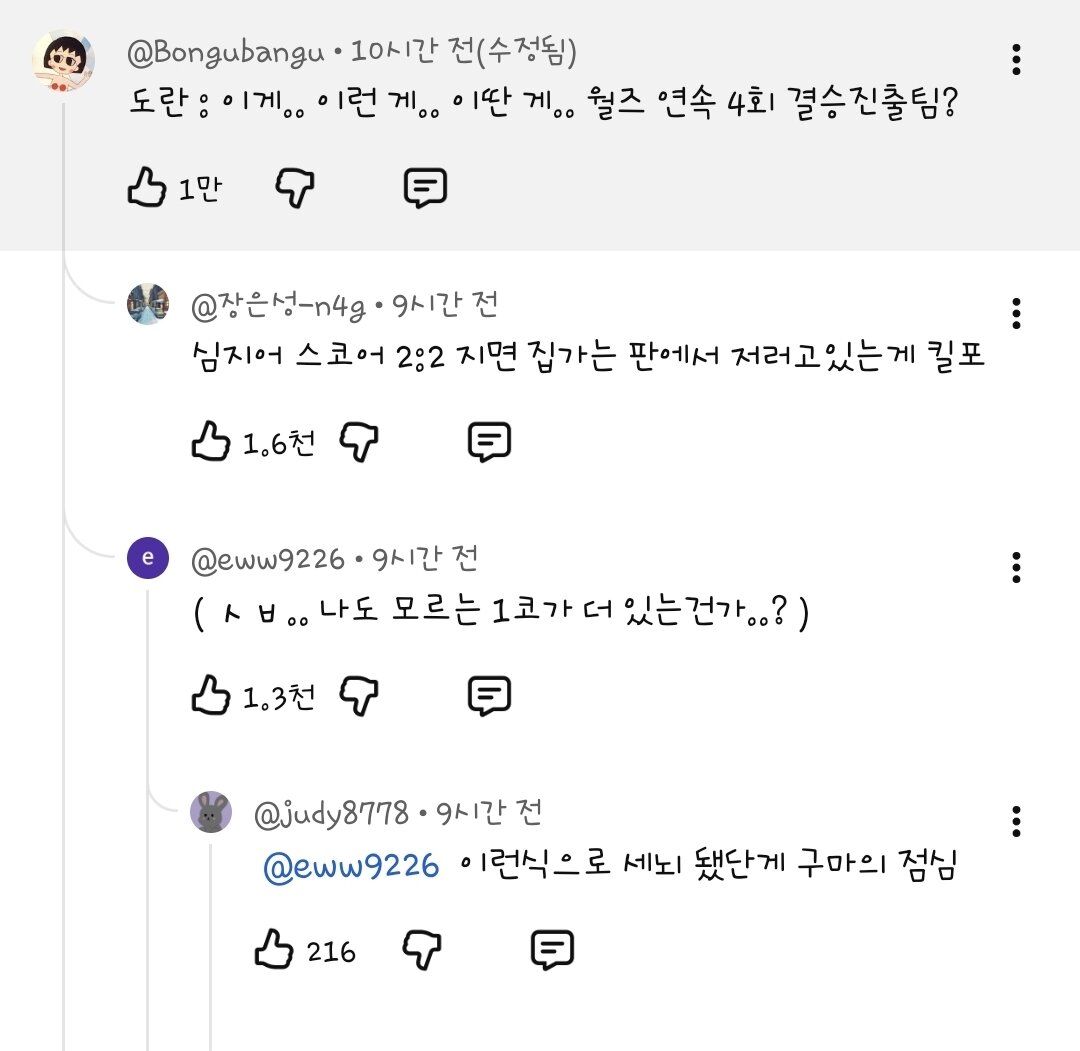This screenshot has height=1051, width=1080.
Task: Reply to @judy8778's comment
Action: pos(552,950)
